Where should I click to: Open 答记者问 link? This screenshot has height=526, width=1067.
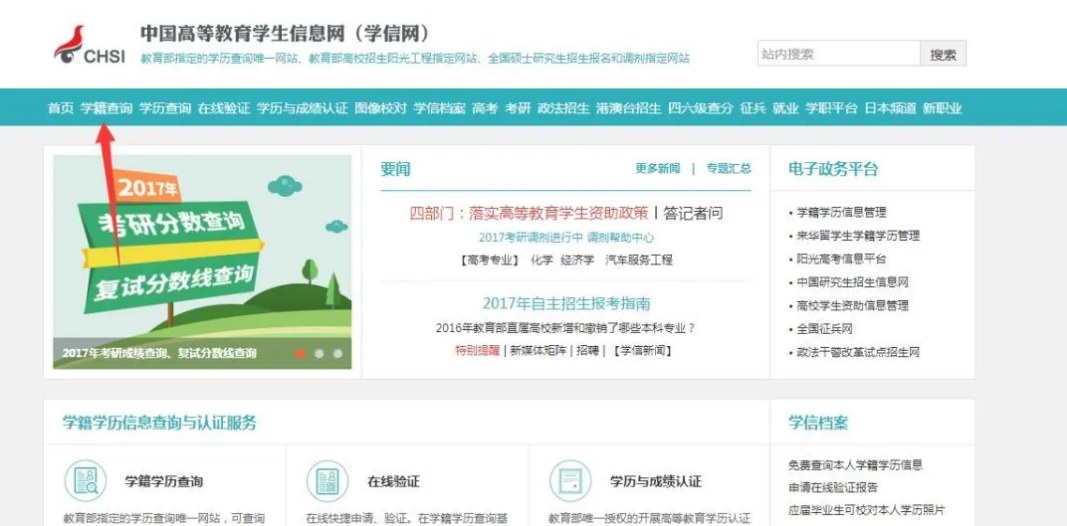click(693, 213)
